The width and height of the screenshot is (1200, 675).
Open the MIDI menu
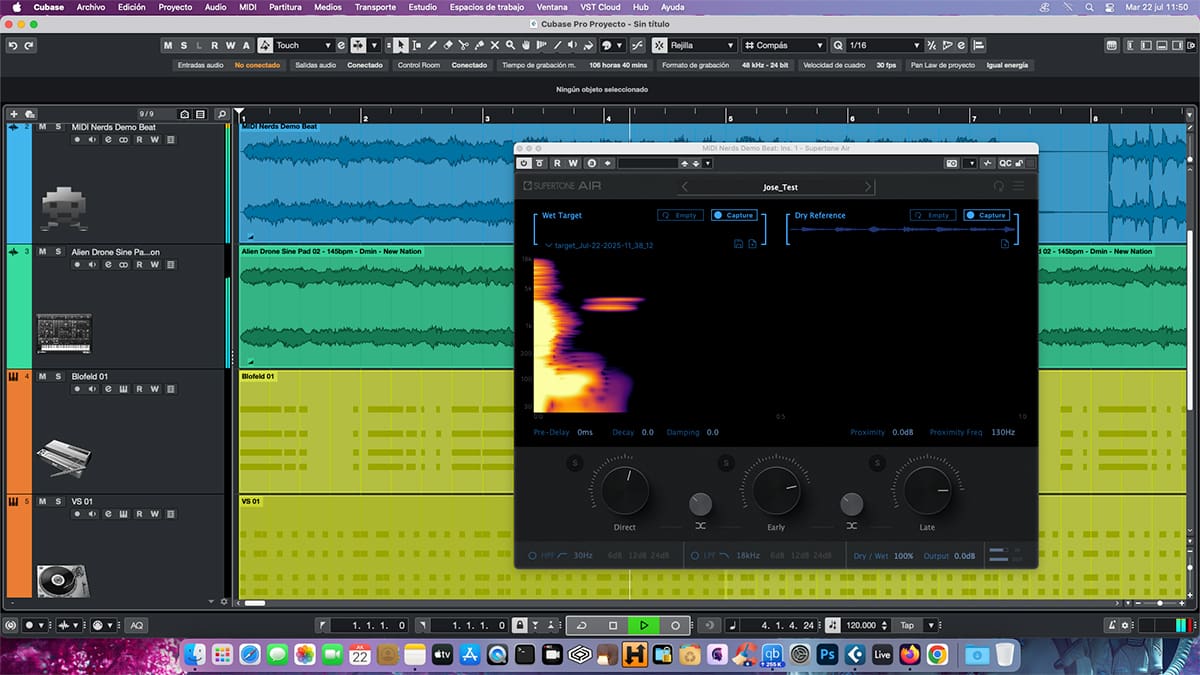248,7
